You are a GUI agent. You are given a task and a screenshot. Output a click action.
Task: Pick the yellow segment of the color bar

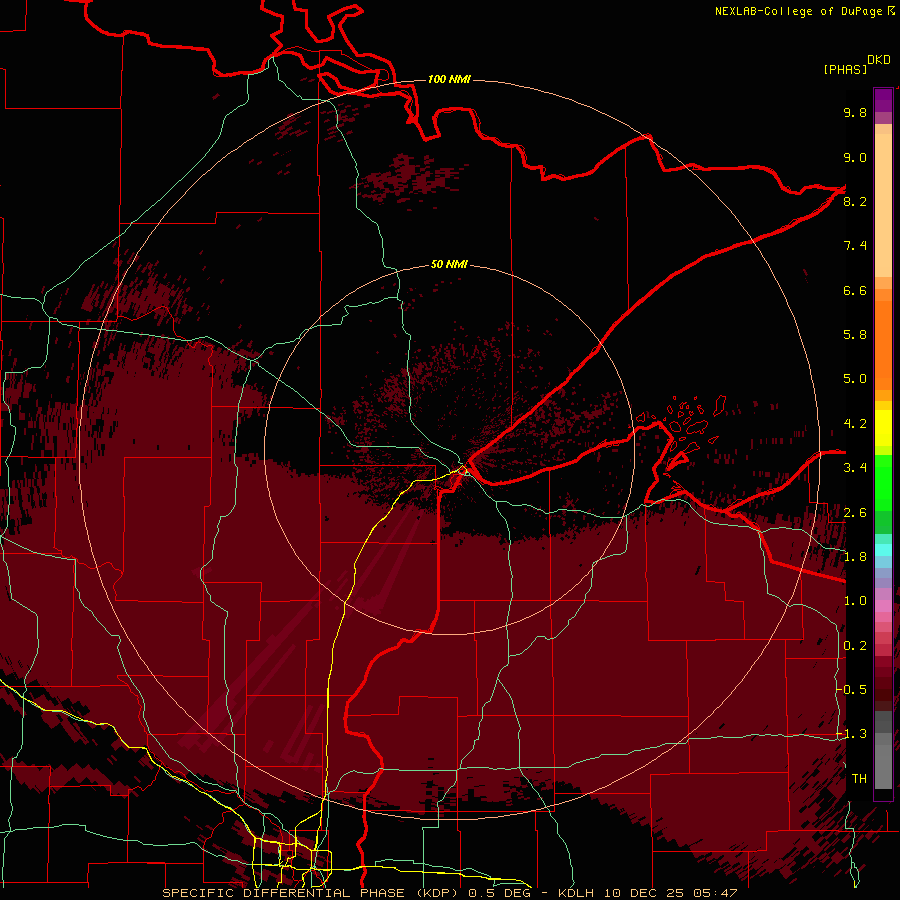[x=883, y=428]
